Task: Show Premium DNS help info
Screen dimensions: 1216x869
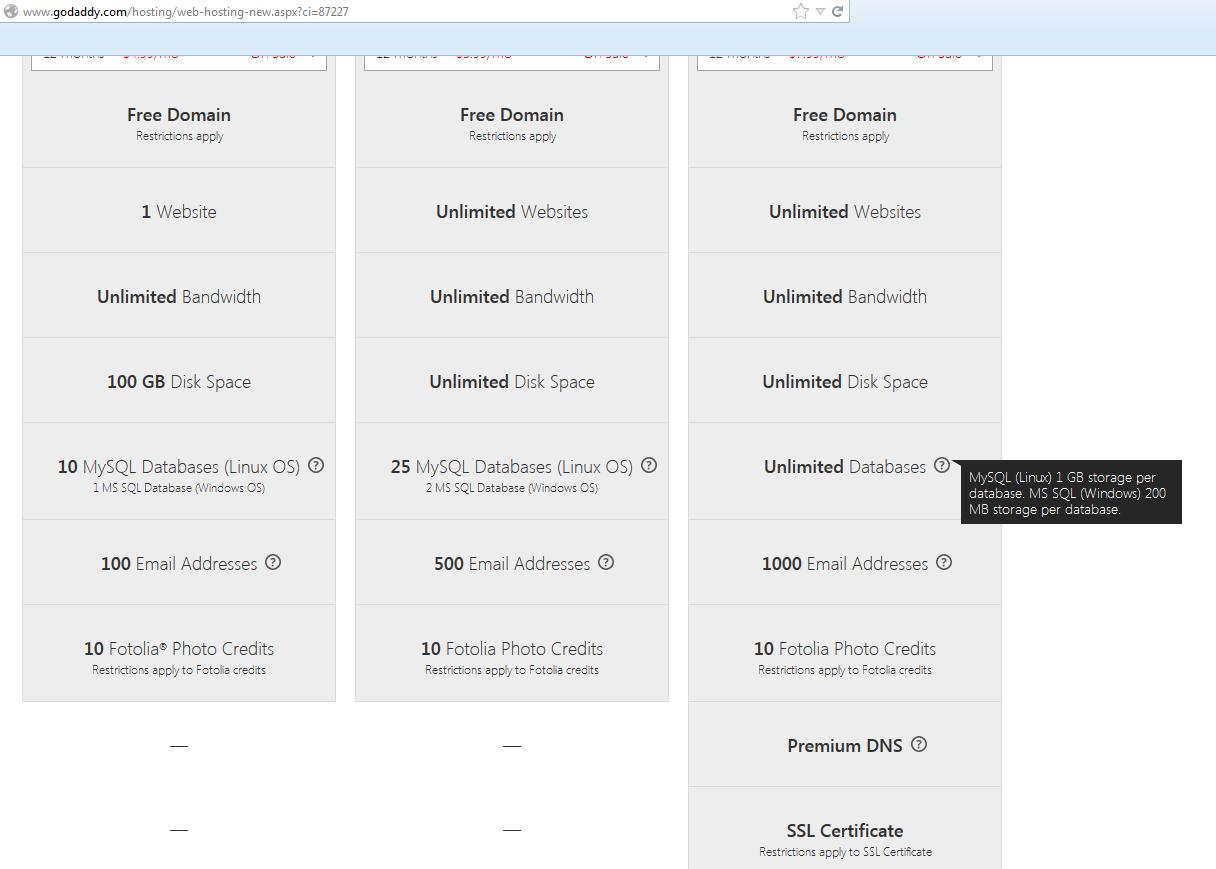Action: pos(919,744)
